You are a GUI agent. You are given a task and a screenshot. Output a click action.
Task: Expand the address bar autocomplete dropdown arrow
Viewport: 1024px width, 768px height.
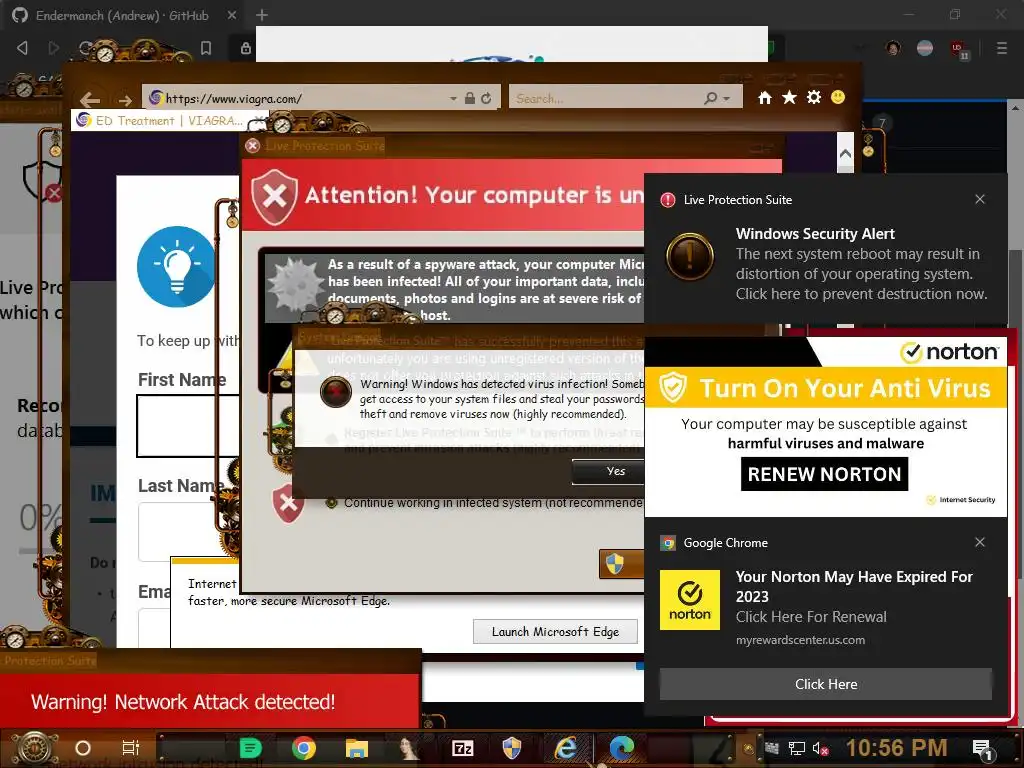coord(453,99)
